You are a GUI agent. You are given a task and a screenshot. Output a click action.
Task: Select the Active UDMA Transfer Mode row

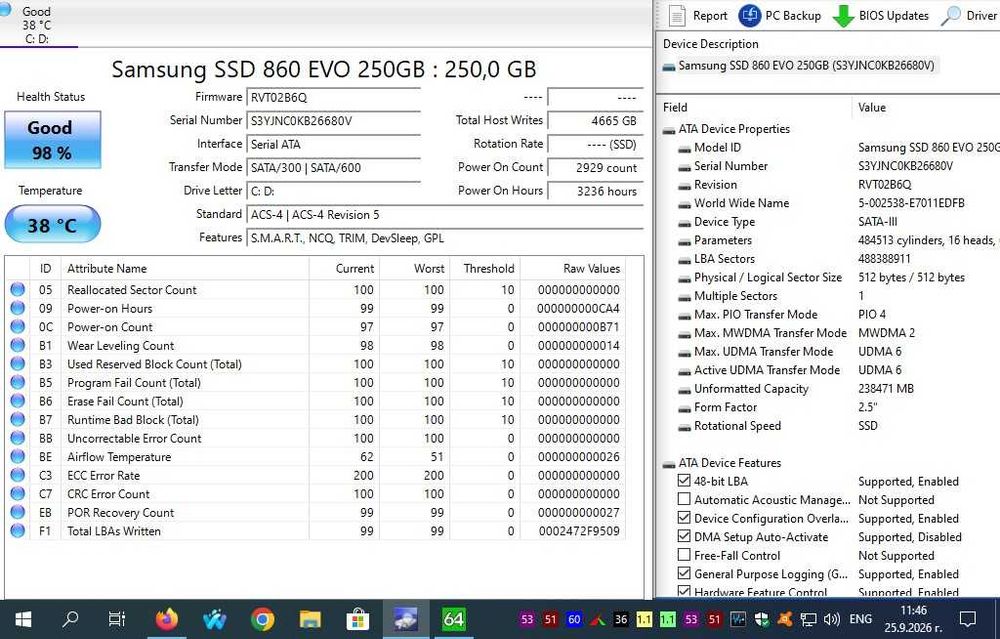829,371
